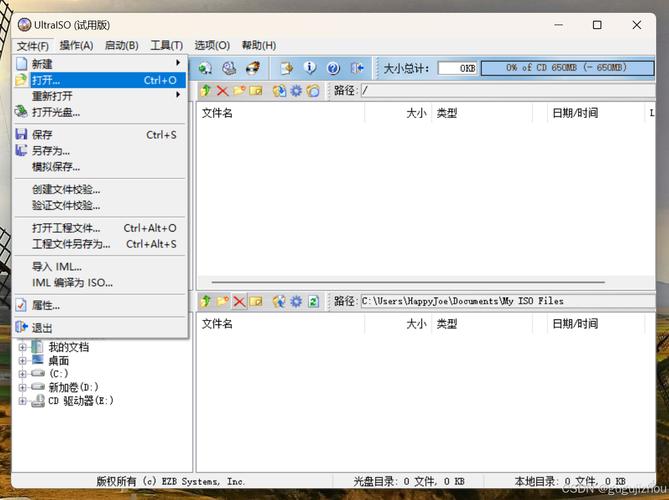Viewport: 669px width, 500px height.
Task: Select IML 编译为 ISO... menu entry
Action: (x=100, y=283)
